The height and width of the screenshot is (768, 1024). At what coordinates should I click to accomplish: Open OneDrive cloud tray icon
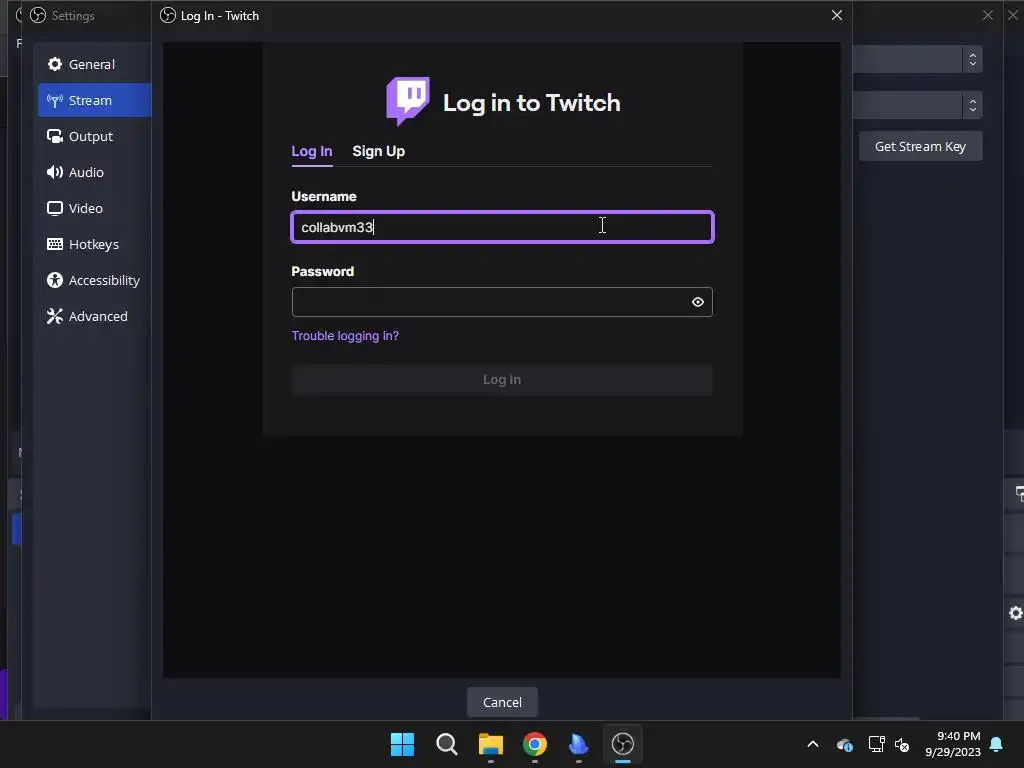click(844, 744)
